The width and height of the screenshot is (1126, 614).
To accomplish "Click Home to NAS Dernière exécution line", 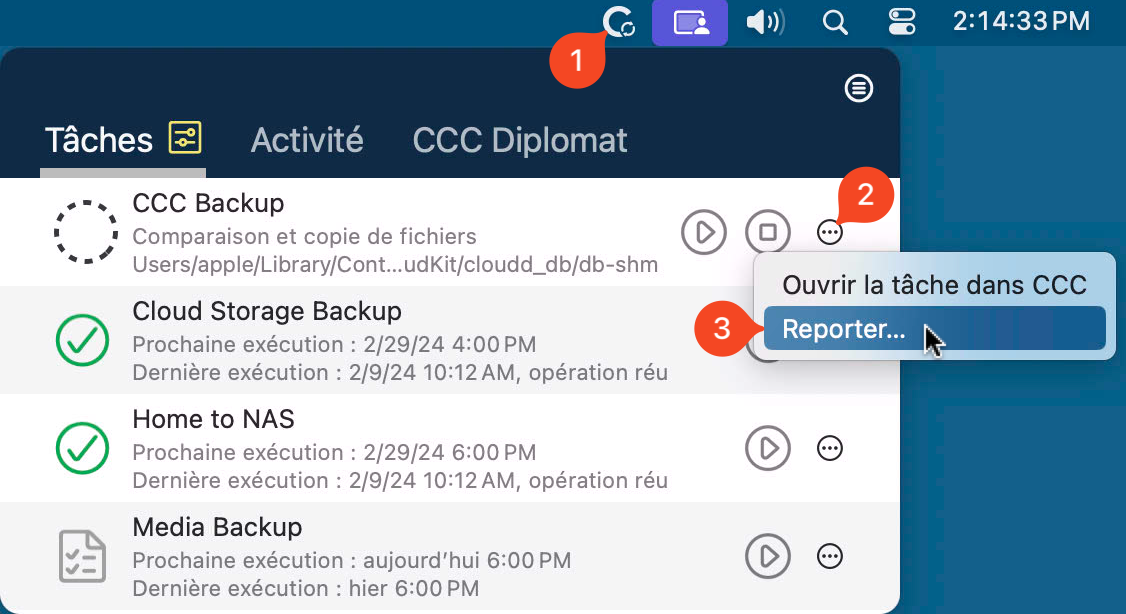I will [400, 480].
